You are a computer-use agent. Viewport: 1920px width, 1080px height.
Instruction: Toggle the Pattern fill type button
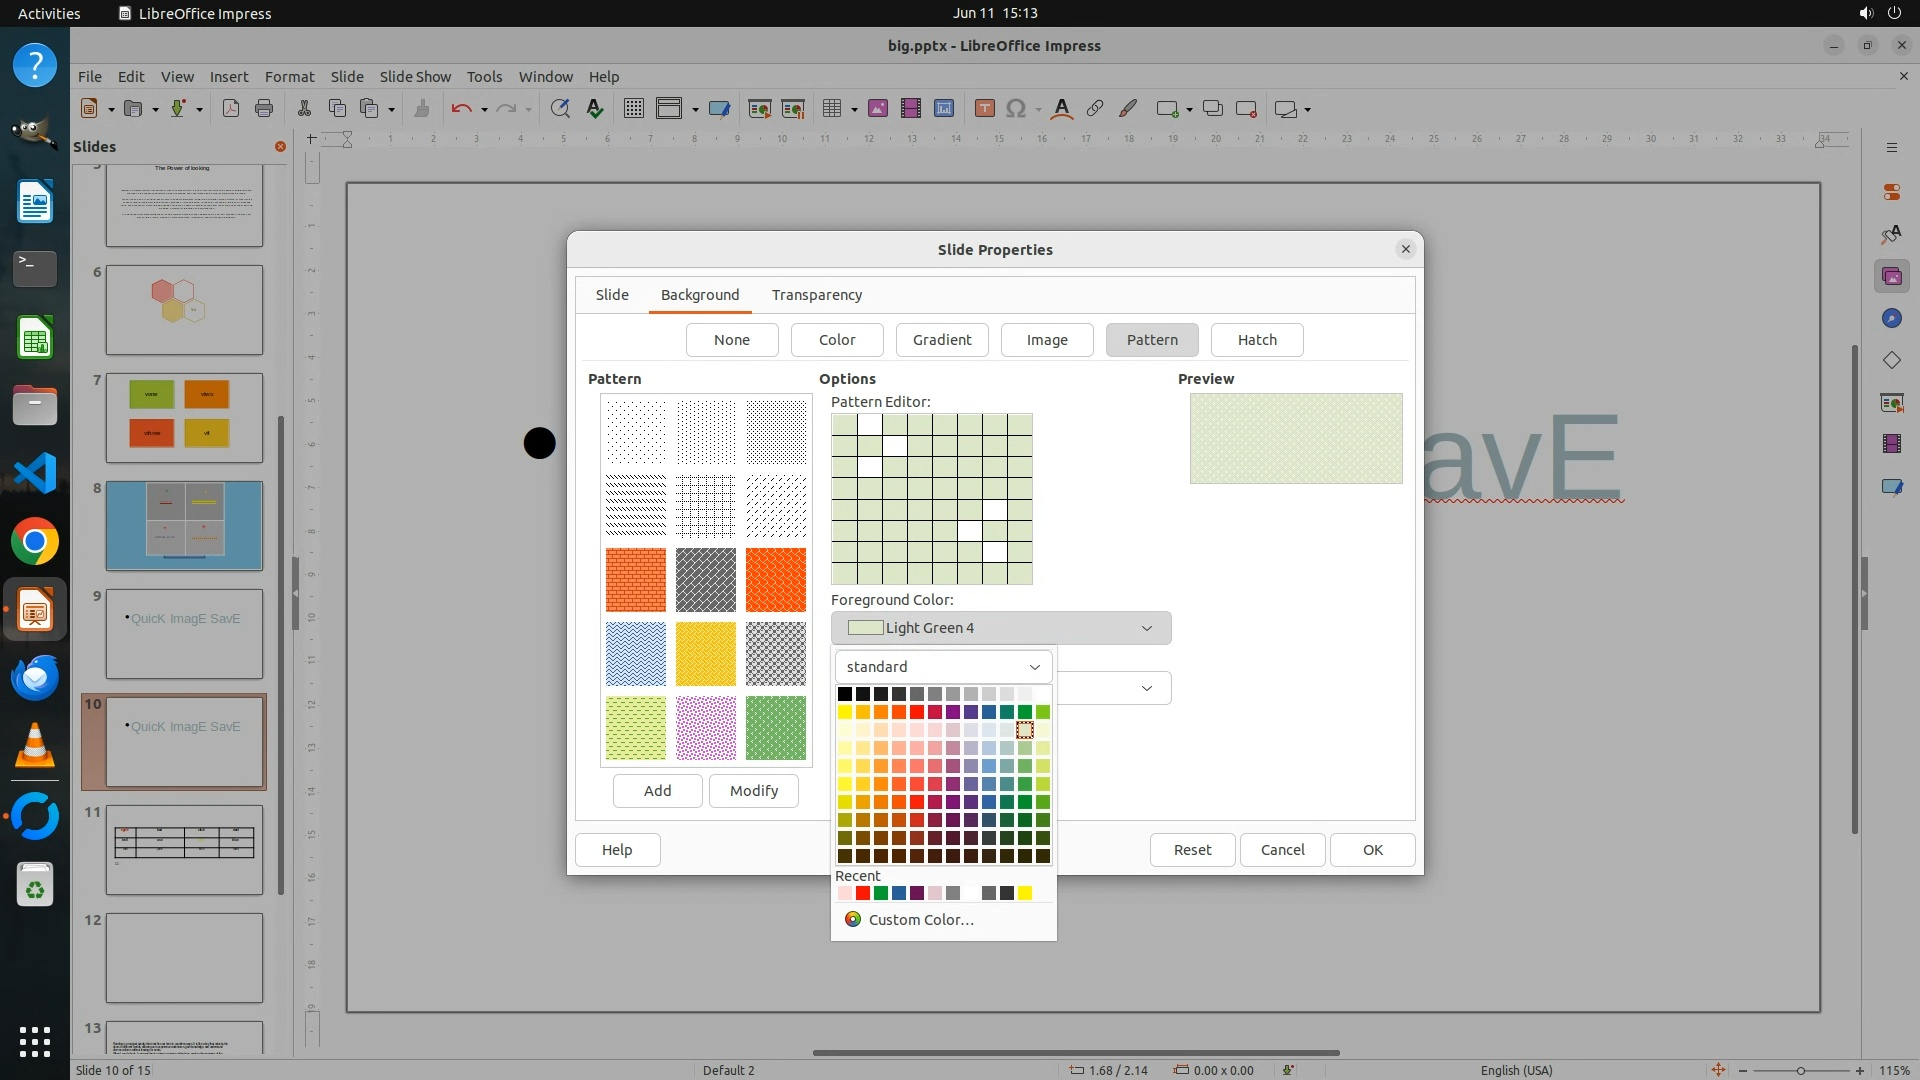pyautogui.click(x=1152, y=340)
